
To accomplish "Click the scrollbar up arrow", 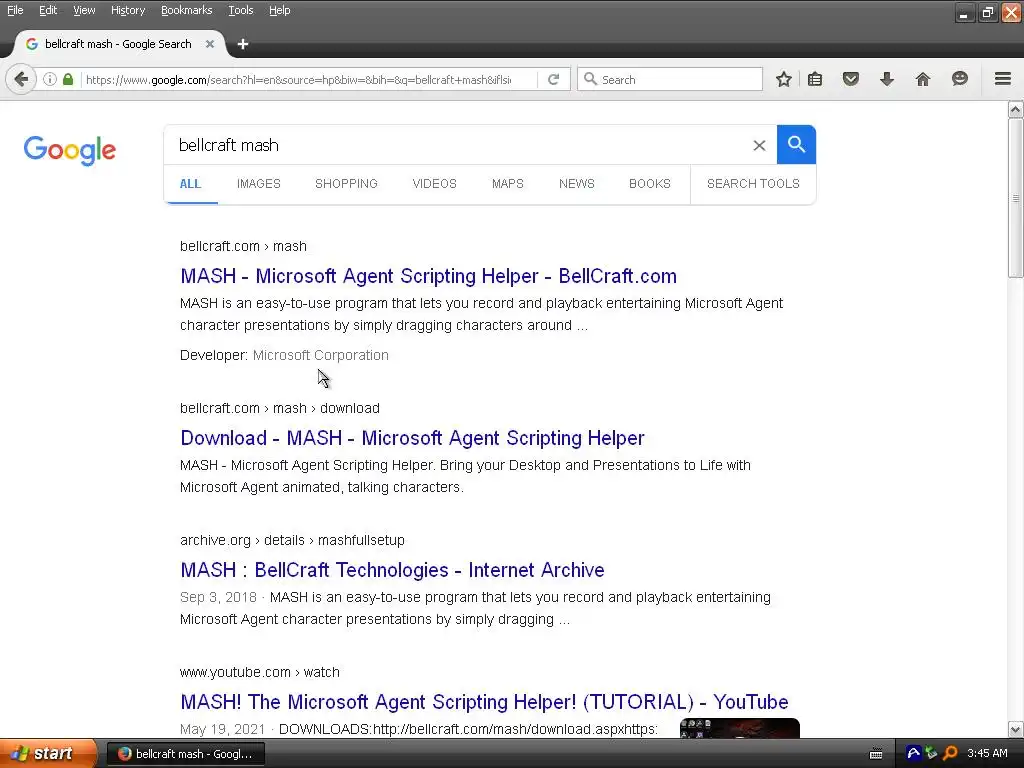I will [x=1016, y=109].
